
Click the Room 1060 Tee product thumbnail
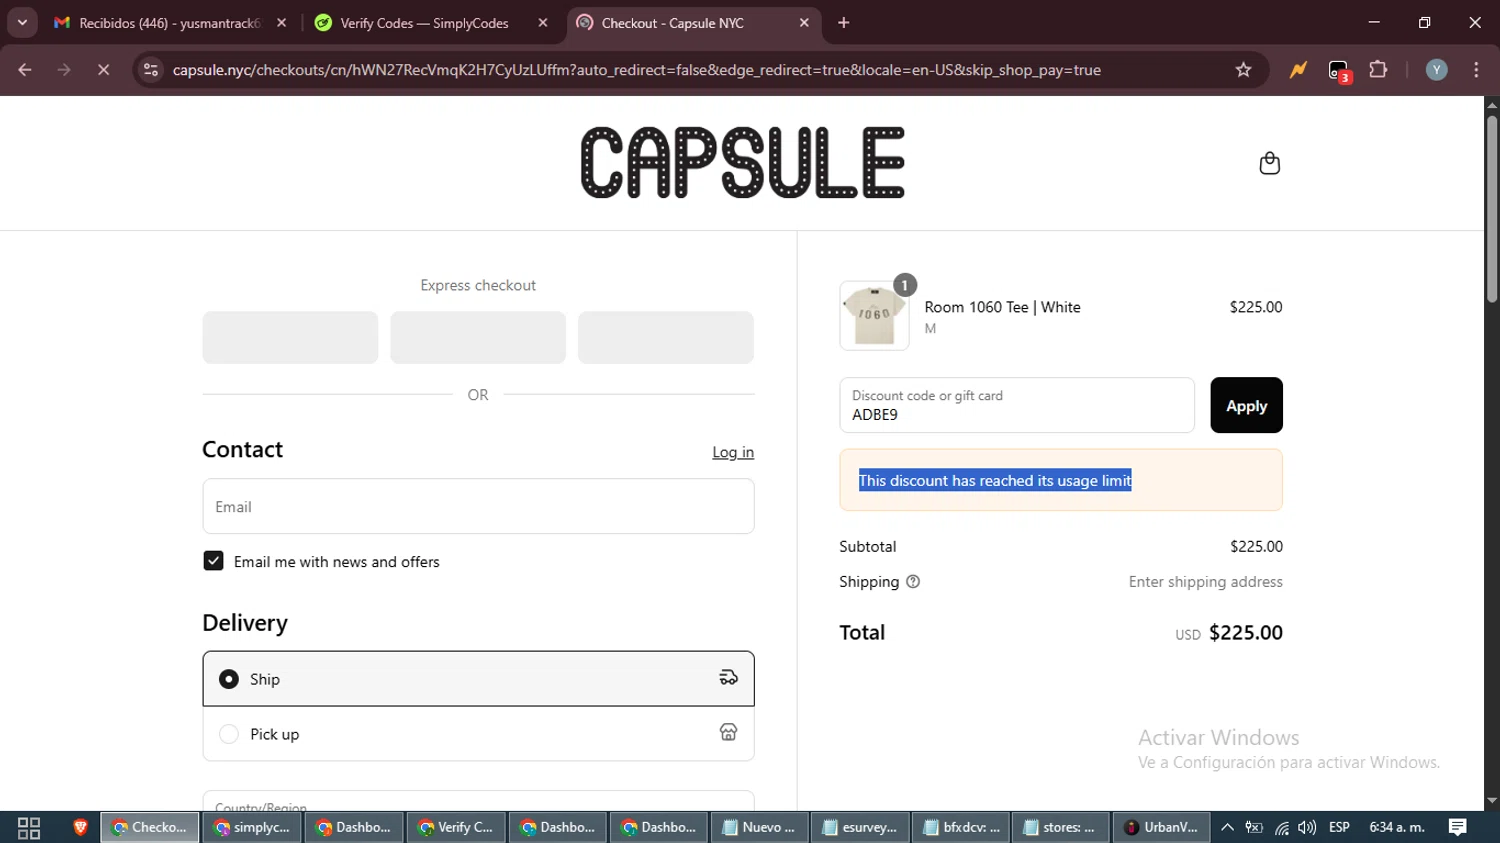(874, 315)
